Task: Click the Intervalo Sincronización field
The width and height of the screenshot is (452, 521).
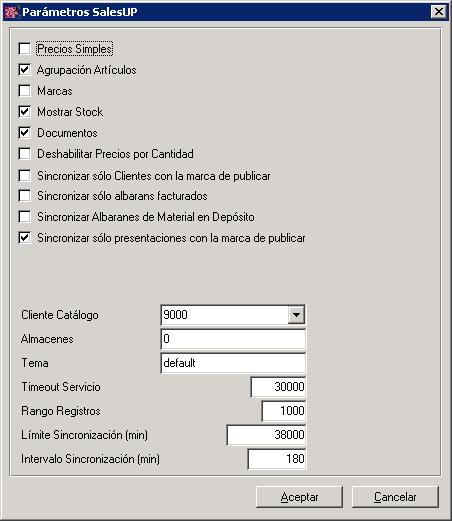Action: (x=277, y=459)
